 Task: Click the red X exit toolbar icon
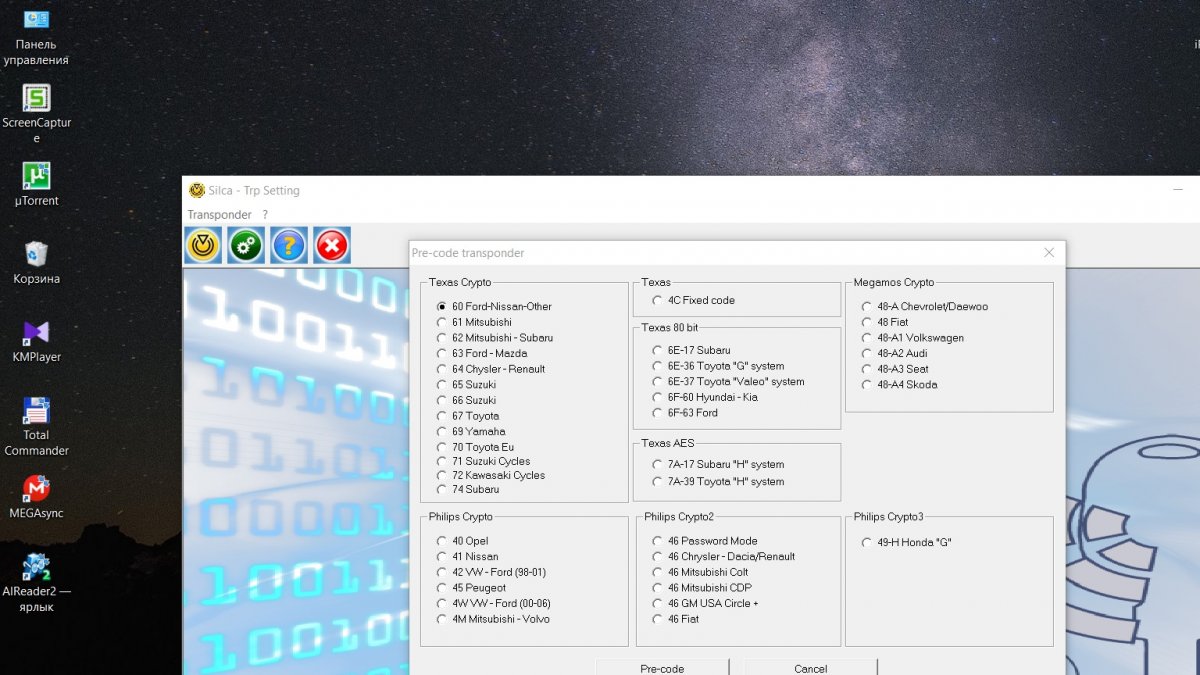point(332,245)
